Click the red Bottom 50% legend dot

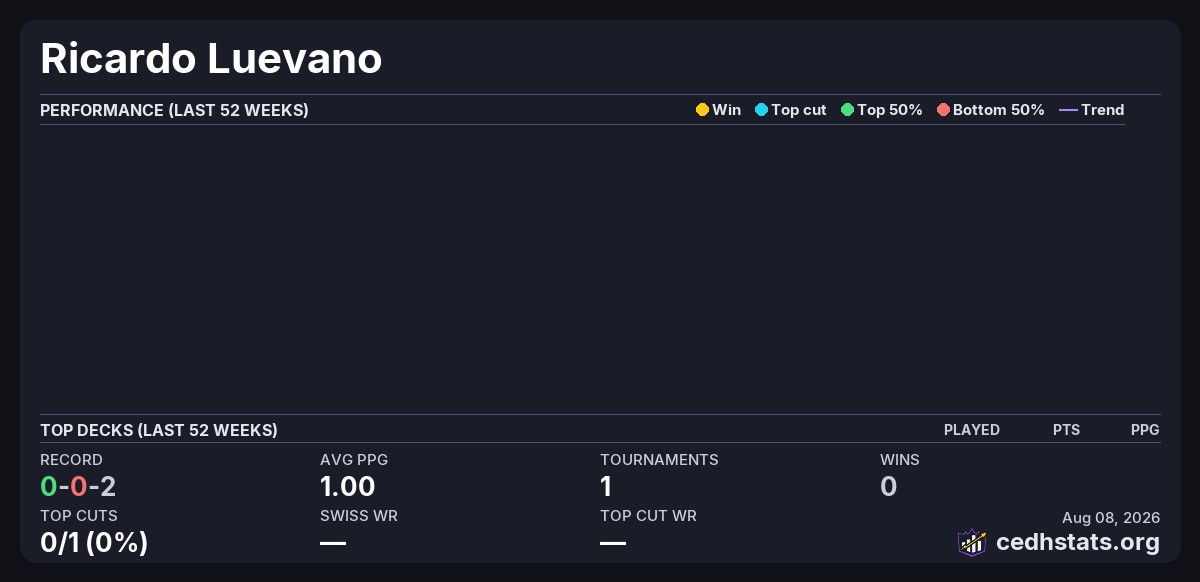[943, 110]
